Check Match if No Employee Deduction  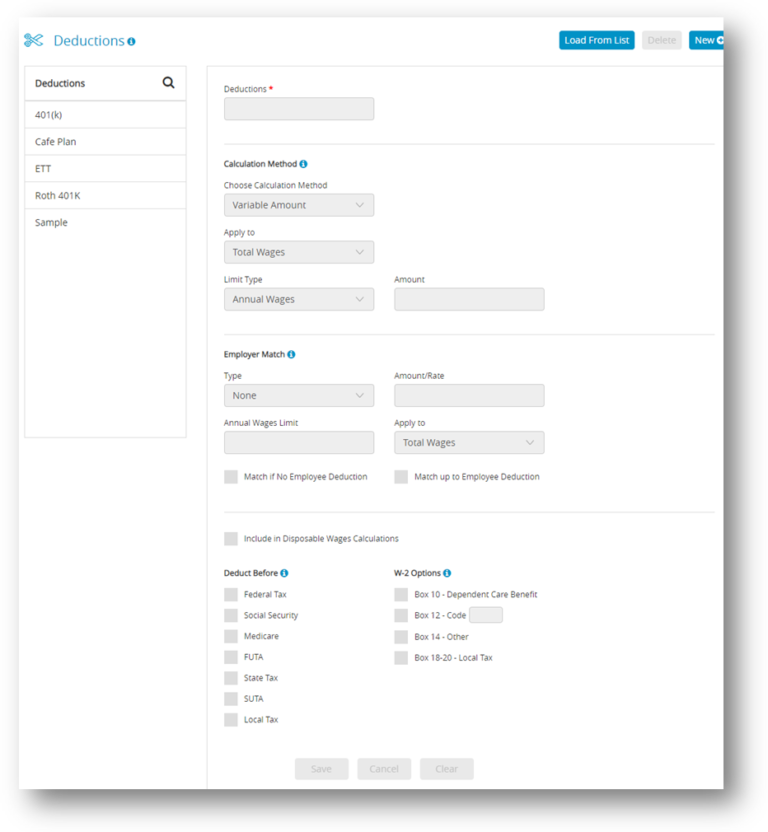[x=231, y=476]
